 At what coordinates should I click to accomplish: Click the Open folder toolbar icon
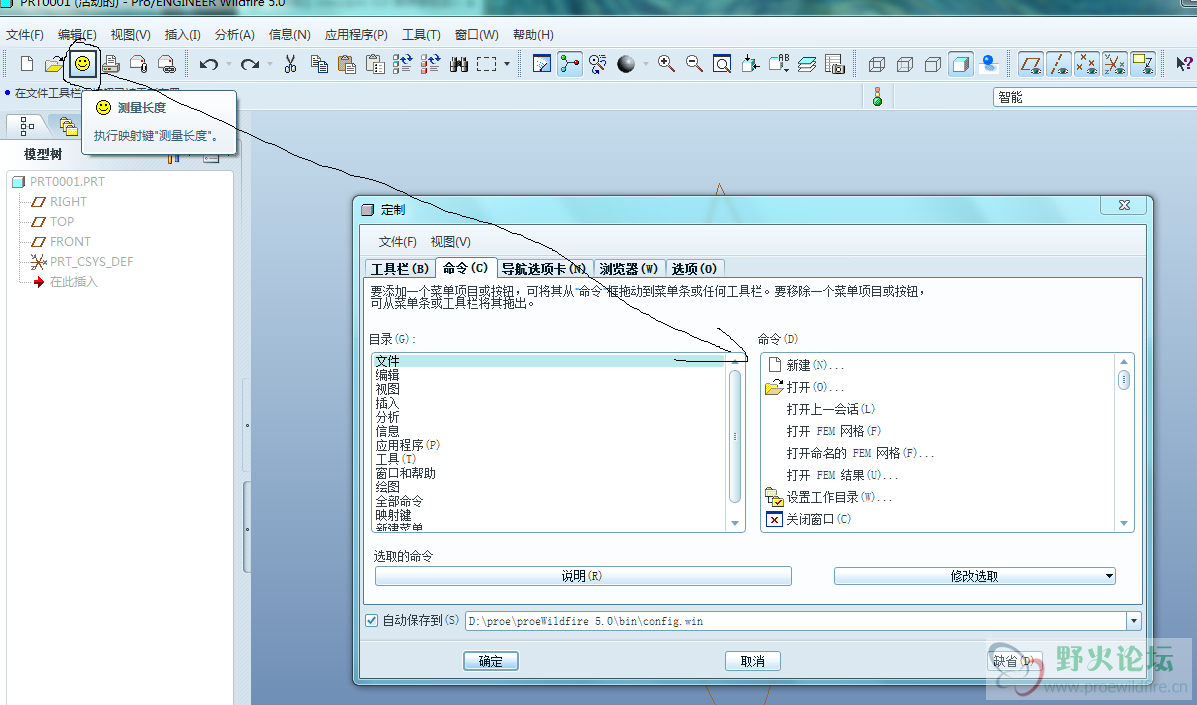point(53,64)
